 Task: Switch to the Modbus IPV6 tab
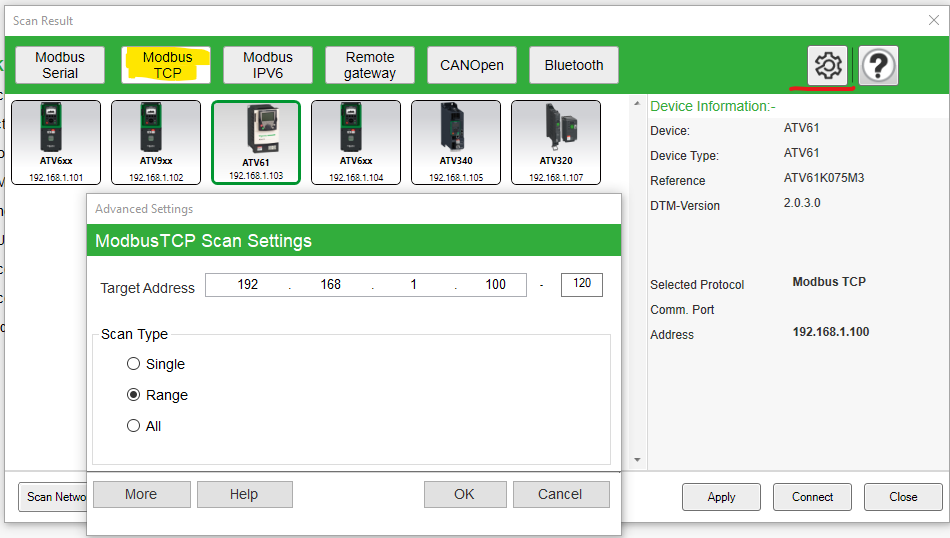pos(268,65)
